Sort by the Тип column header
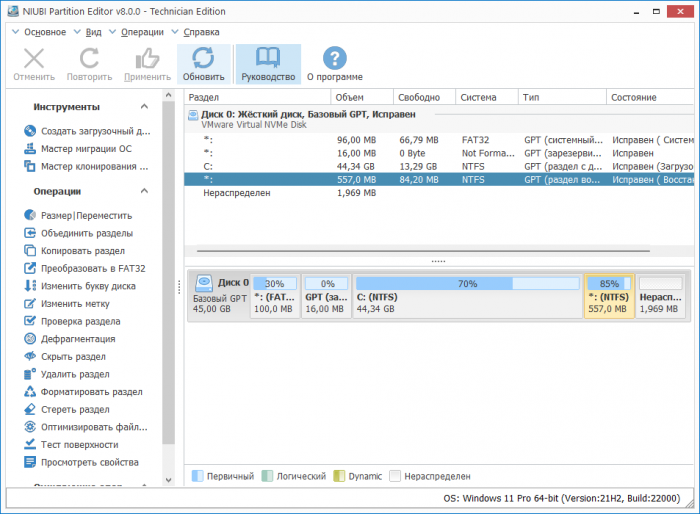Image resolution: width=700 pixels, height=514 pixels. [x=562, y=97]
